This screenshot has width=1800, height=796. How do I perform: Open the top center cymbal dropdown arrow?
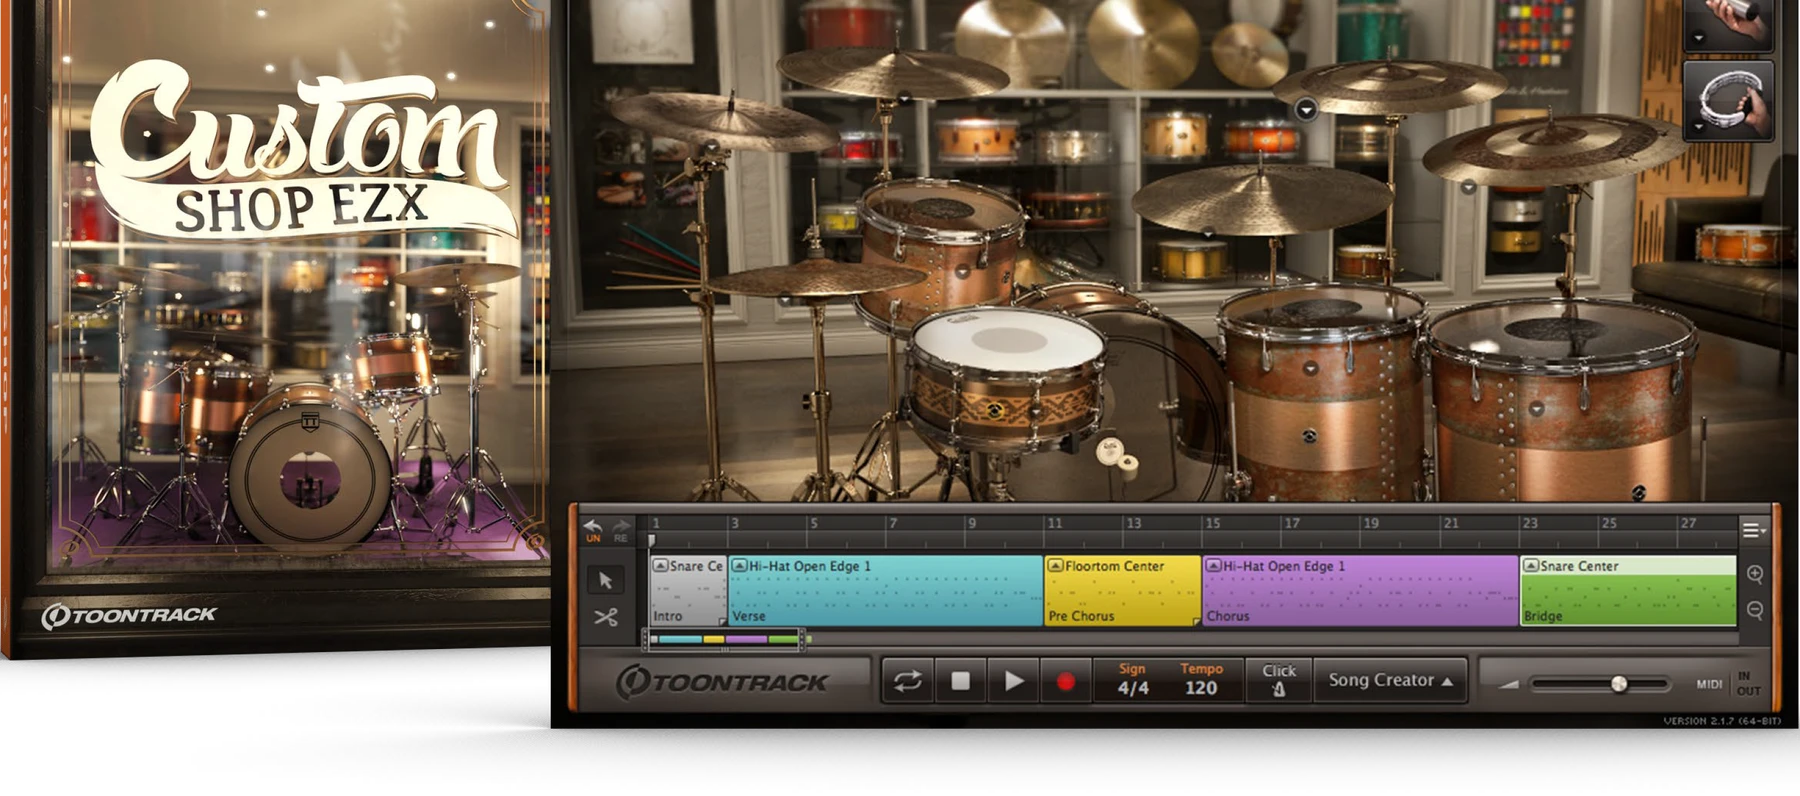coord(903,97)
